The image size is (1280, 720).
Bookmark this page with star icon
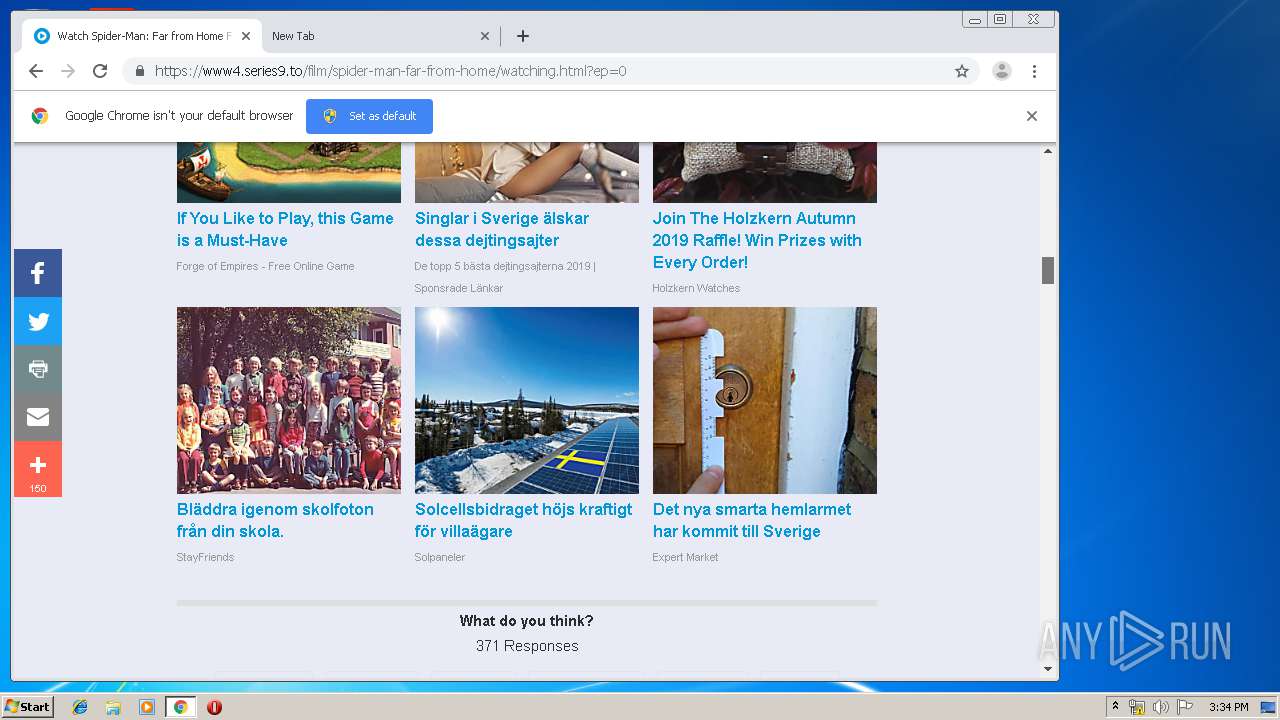click(962, 71)
